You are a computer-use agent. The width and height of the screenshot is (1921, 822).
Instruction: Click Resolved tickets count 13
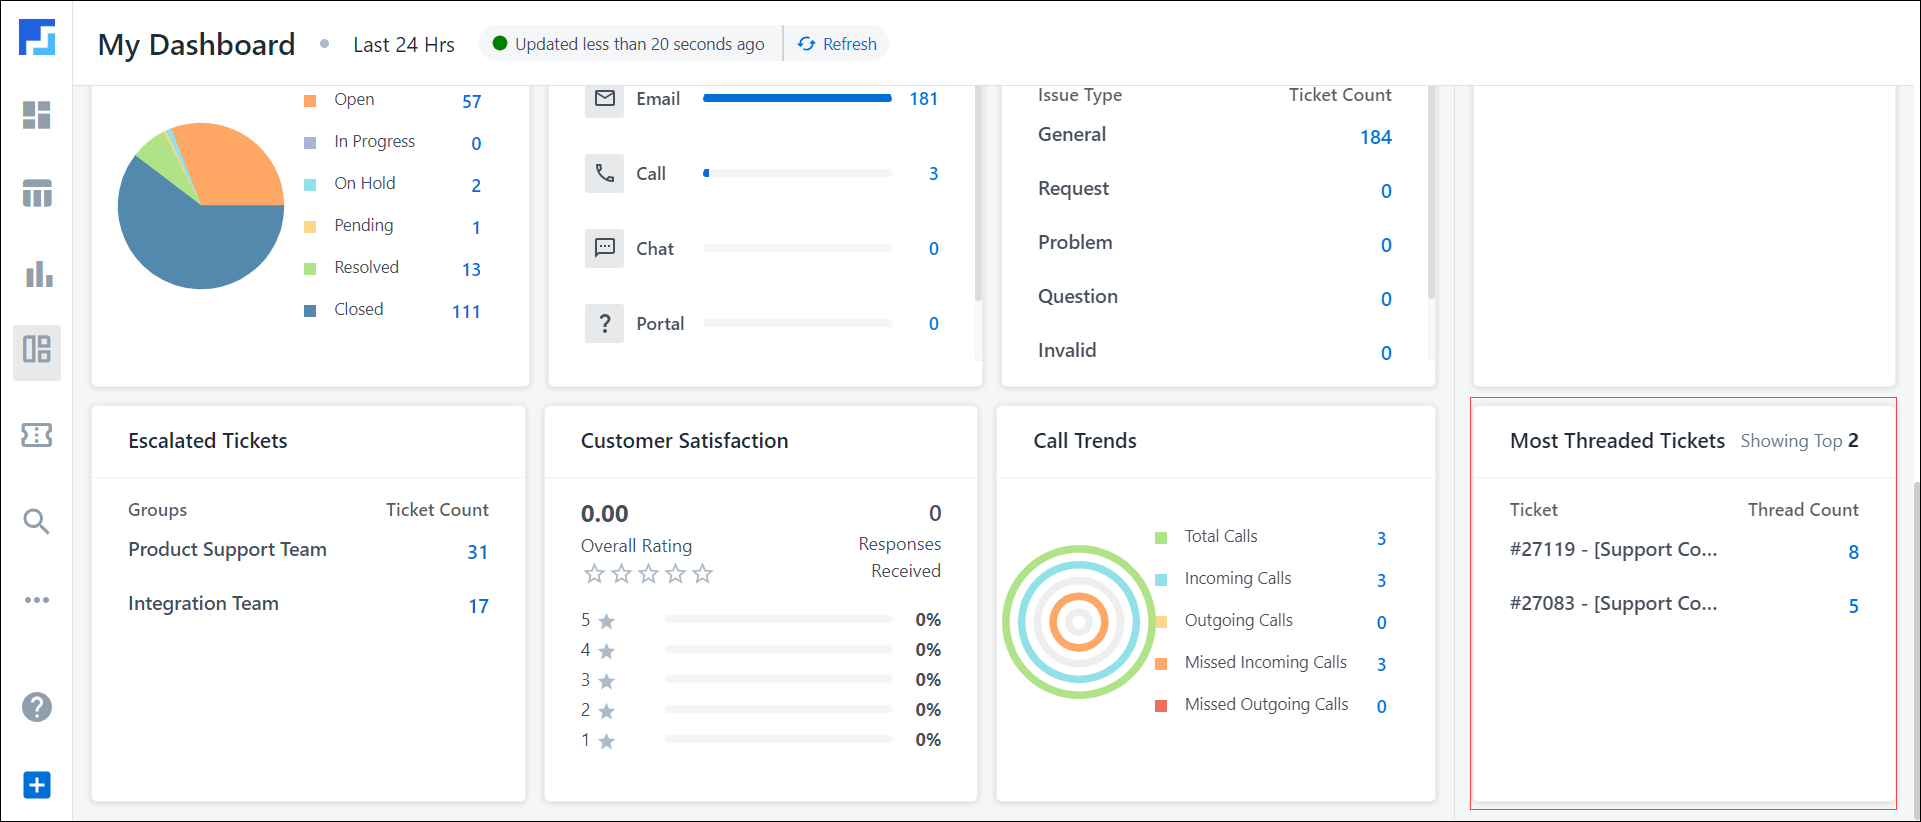472,269
